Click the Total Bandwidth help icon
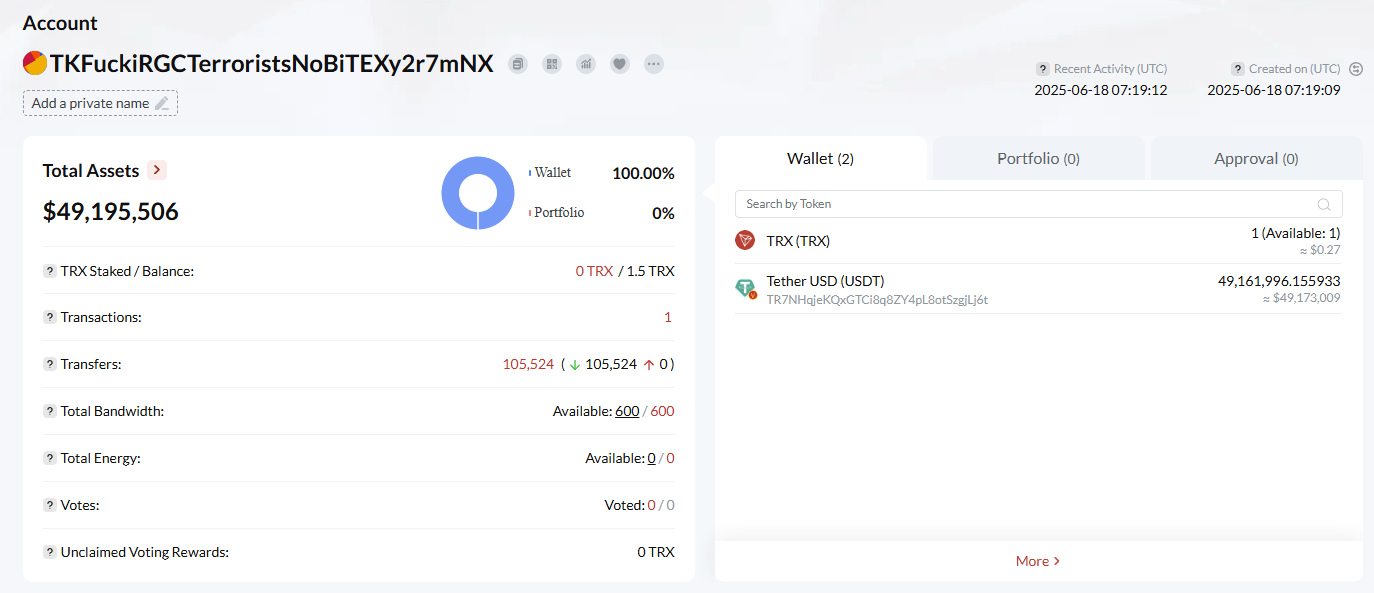This screenshot has width=1374, height=593. 49,411
